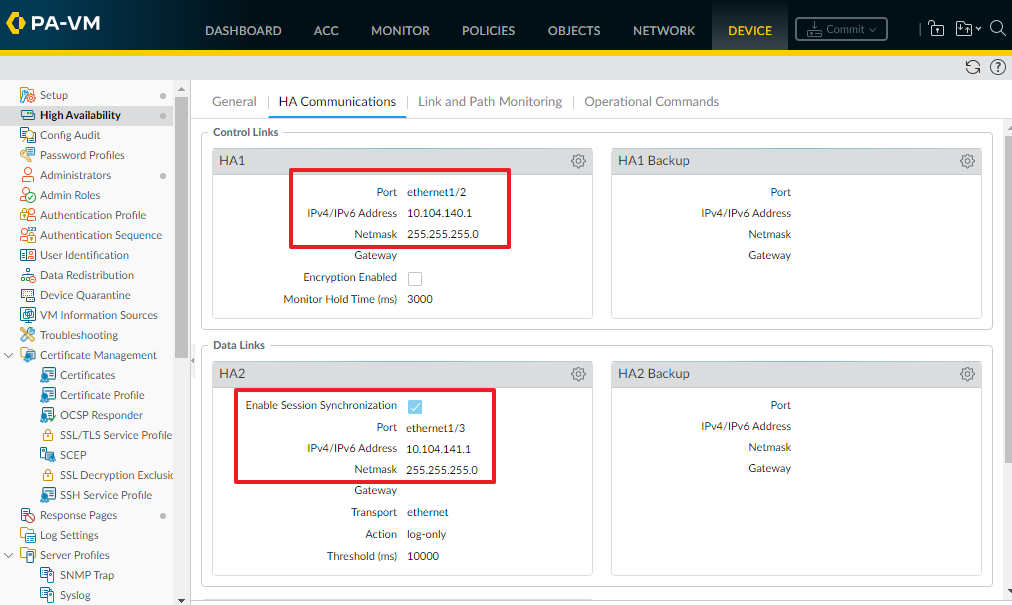
Task: Switch to the Link and Path Monitoring tab
Action: (490, 101)
